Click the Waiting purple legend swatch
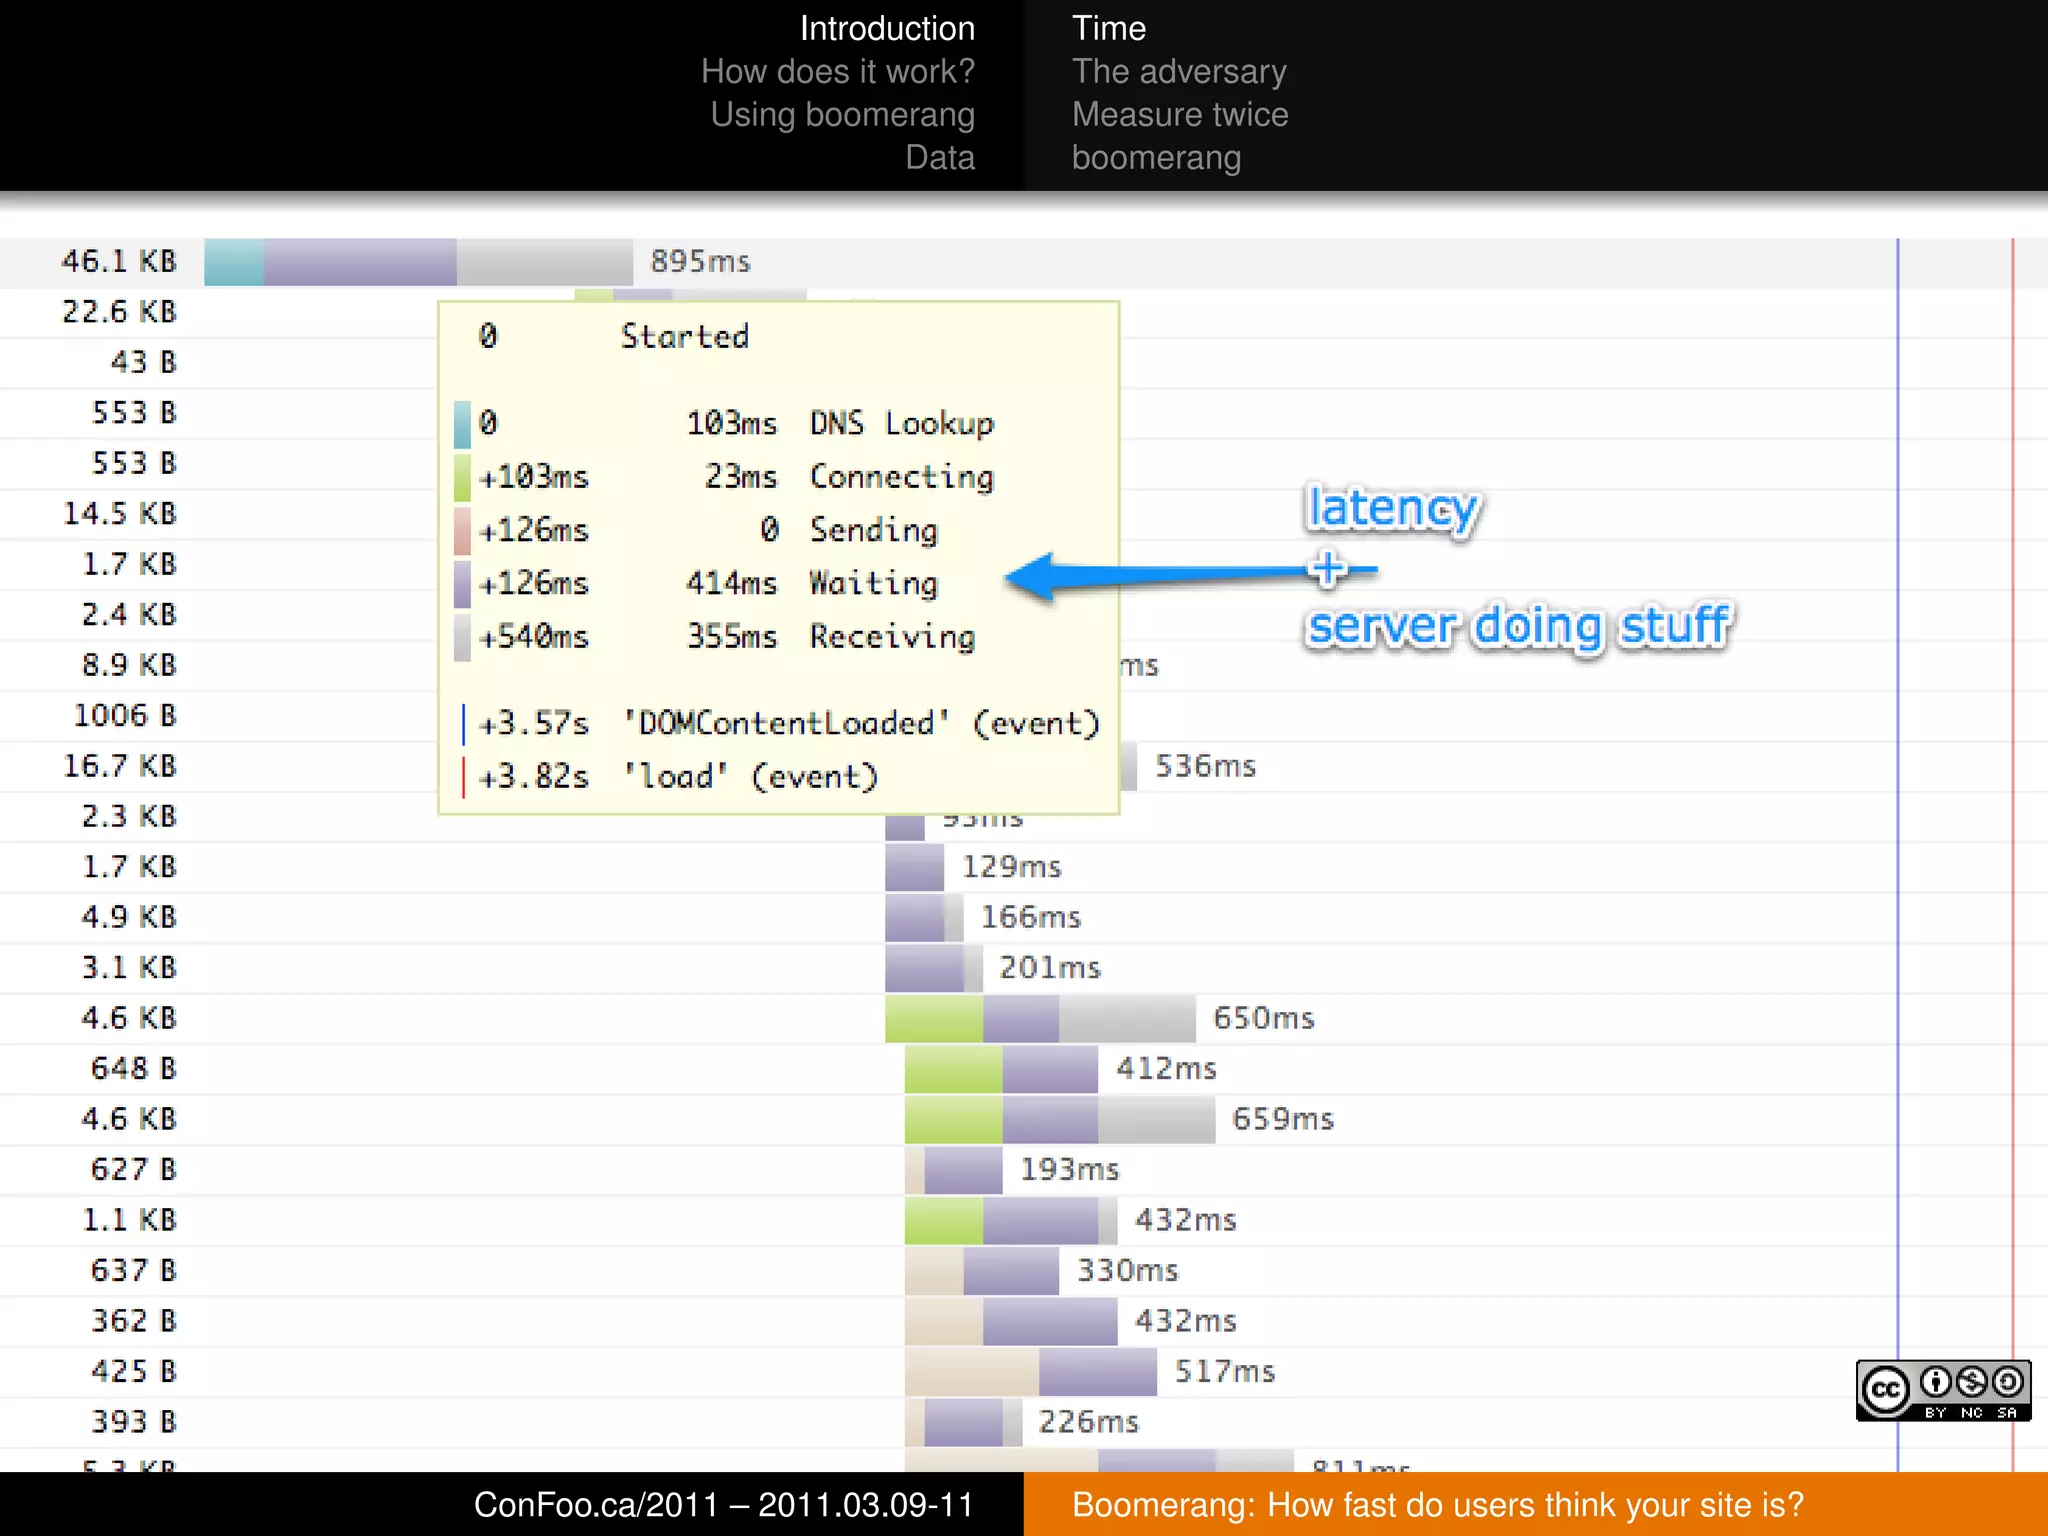Screen dimensions: 2048x1536 [462, 584]
